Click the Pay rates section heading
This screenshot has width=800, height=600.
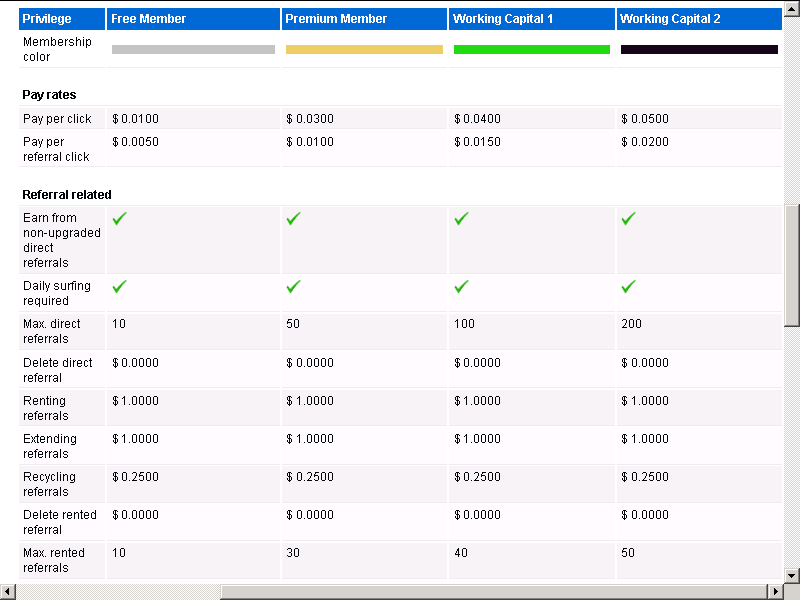click(x=49, y=95)
